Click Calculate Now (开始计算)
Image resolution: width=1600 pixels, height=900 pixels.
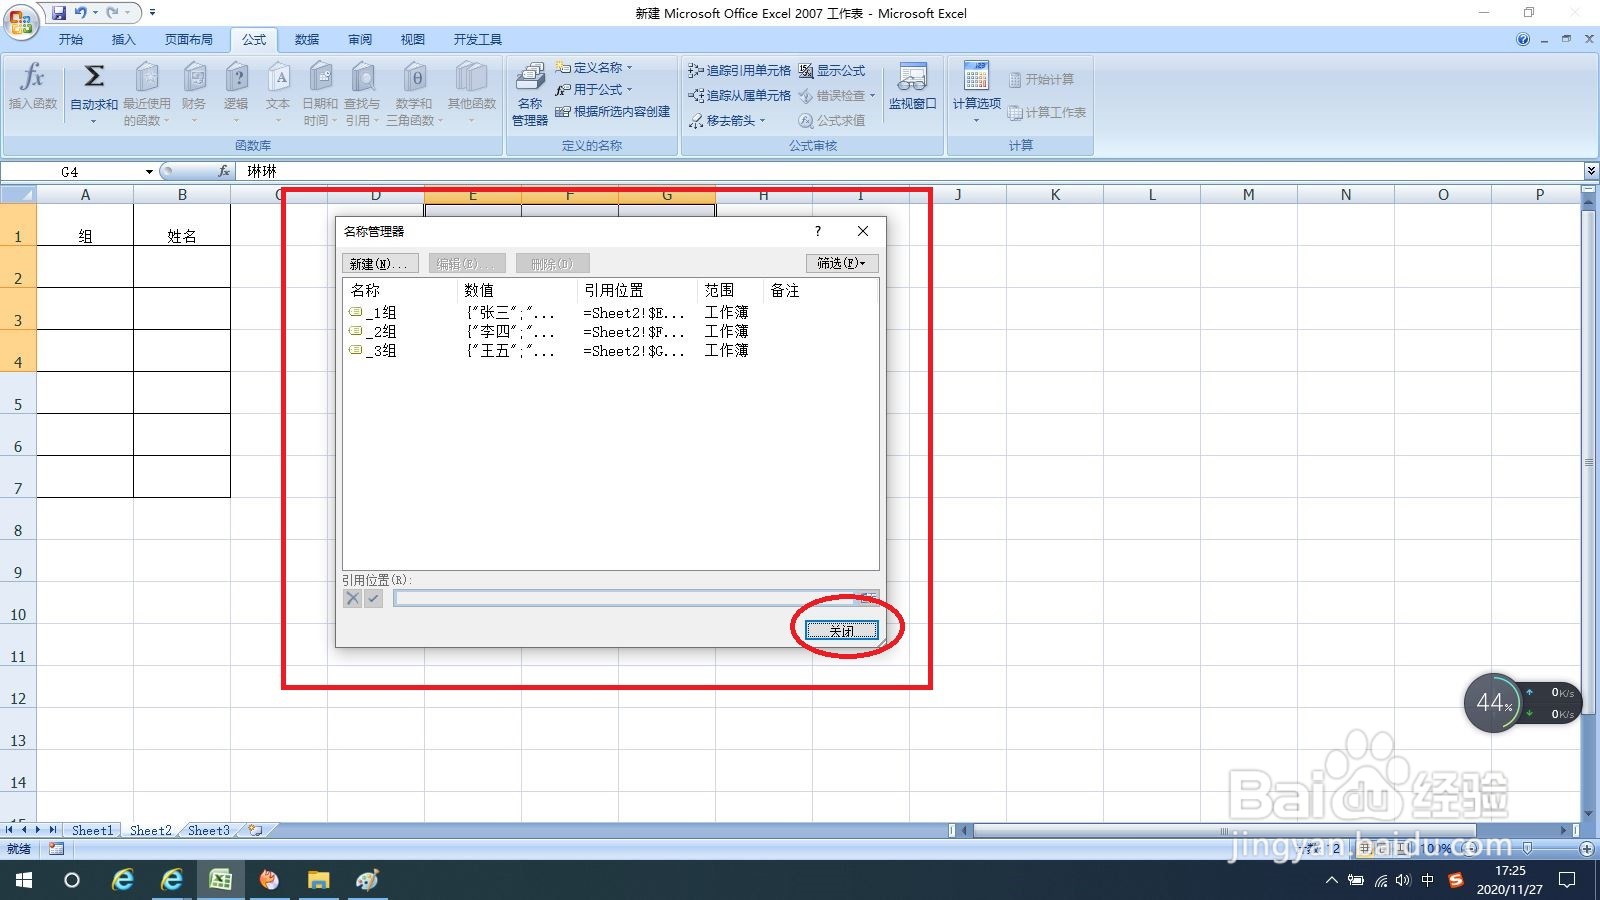1041,80
